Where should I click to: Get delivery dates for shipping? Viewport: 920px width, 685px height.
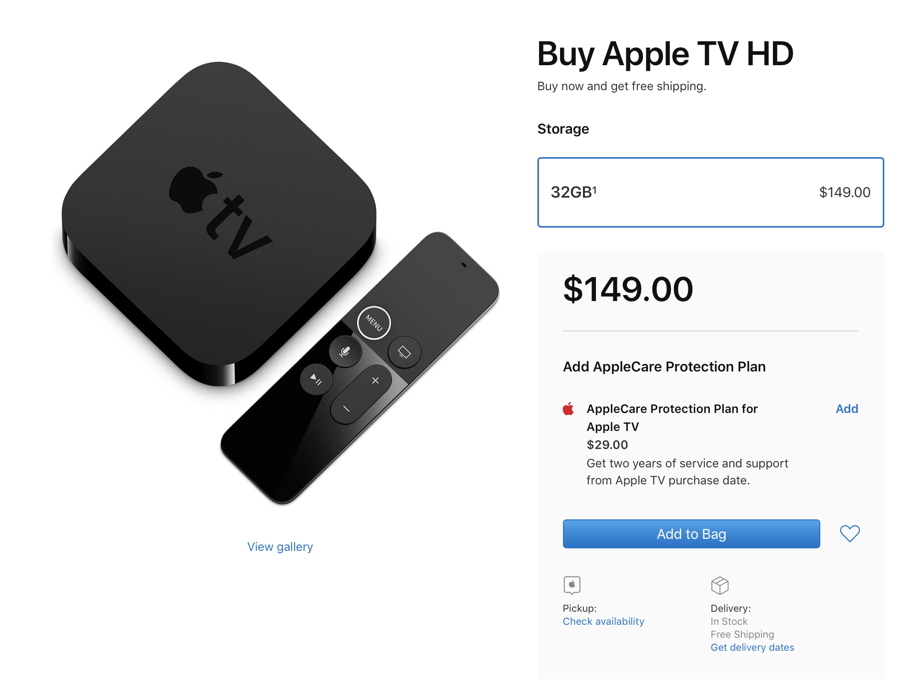(752, 647)
